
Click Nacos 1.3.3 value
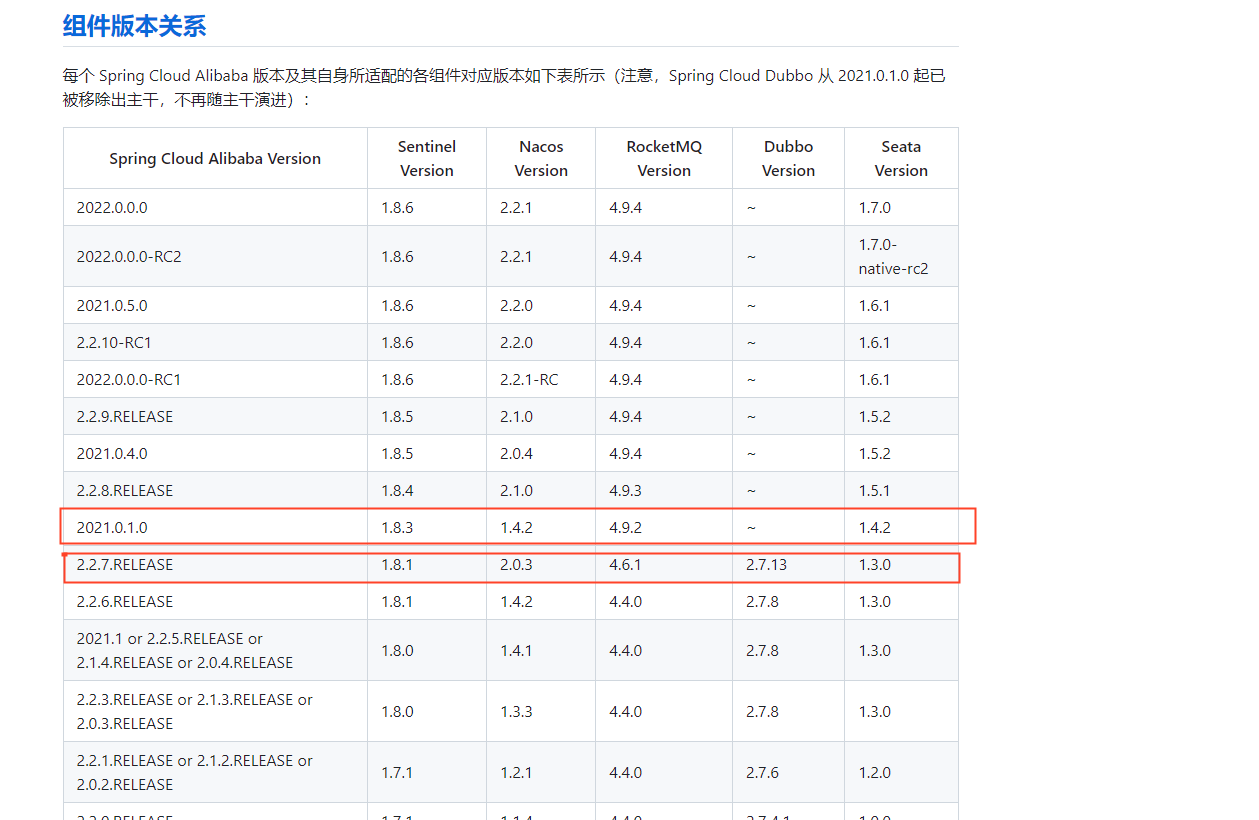(x=516, y=711)
